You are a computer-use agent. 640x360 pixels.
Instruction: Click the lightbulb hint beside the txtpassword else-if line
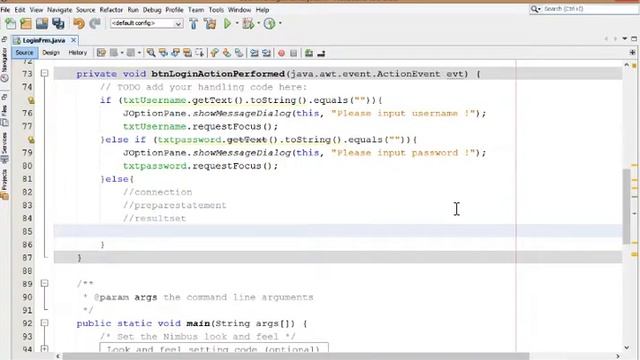tap(31, 140)
